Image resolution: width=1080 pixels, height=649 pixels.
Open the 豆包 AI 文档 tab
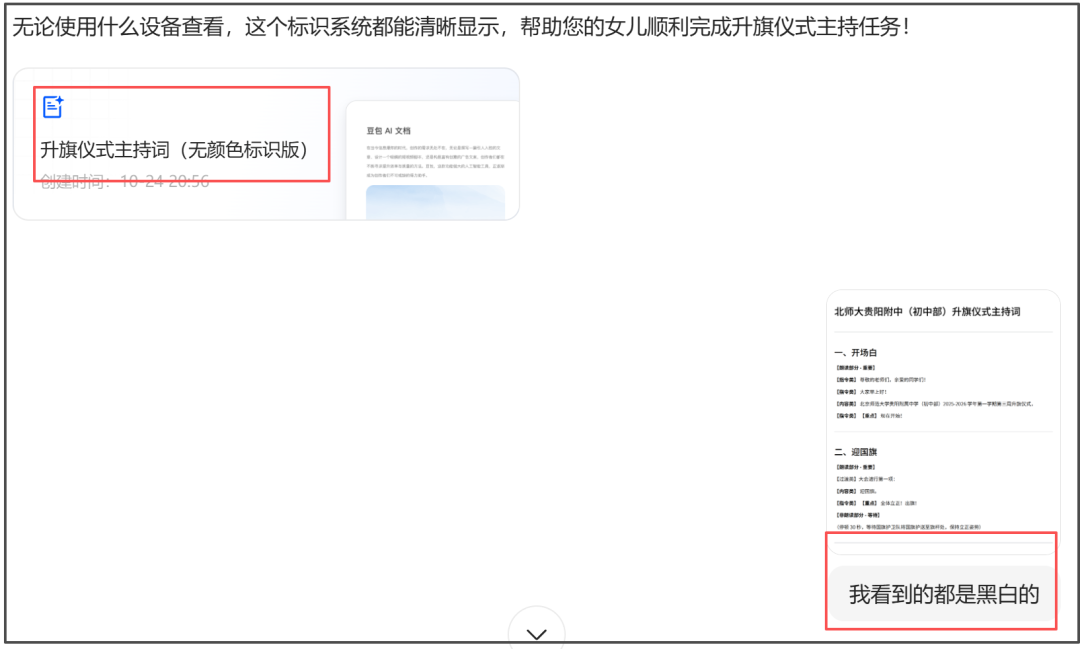pyautogui.click(x=389, y=127)
